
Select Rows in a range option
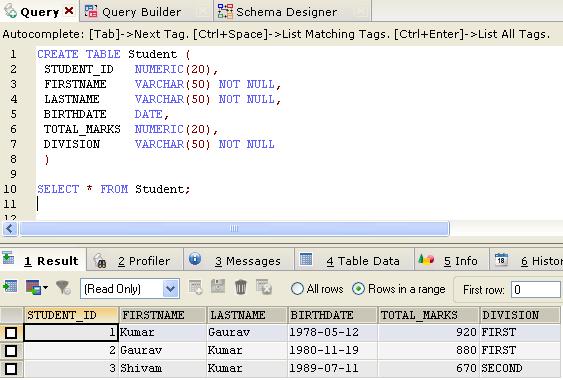coord(358,289)
